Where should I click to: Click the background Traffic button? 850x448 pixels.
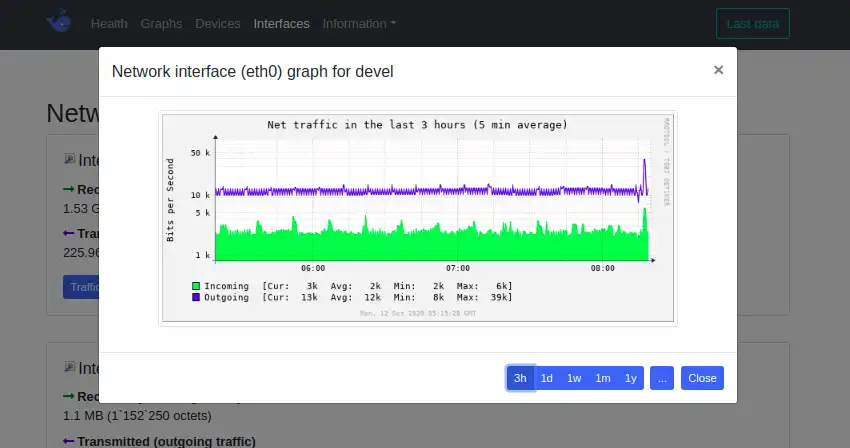tap(81, 287)
